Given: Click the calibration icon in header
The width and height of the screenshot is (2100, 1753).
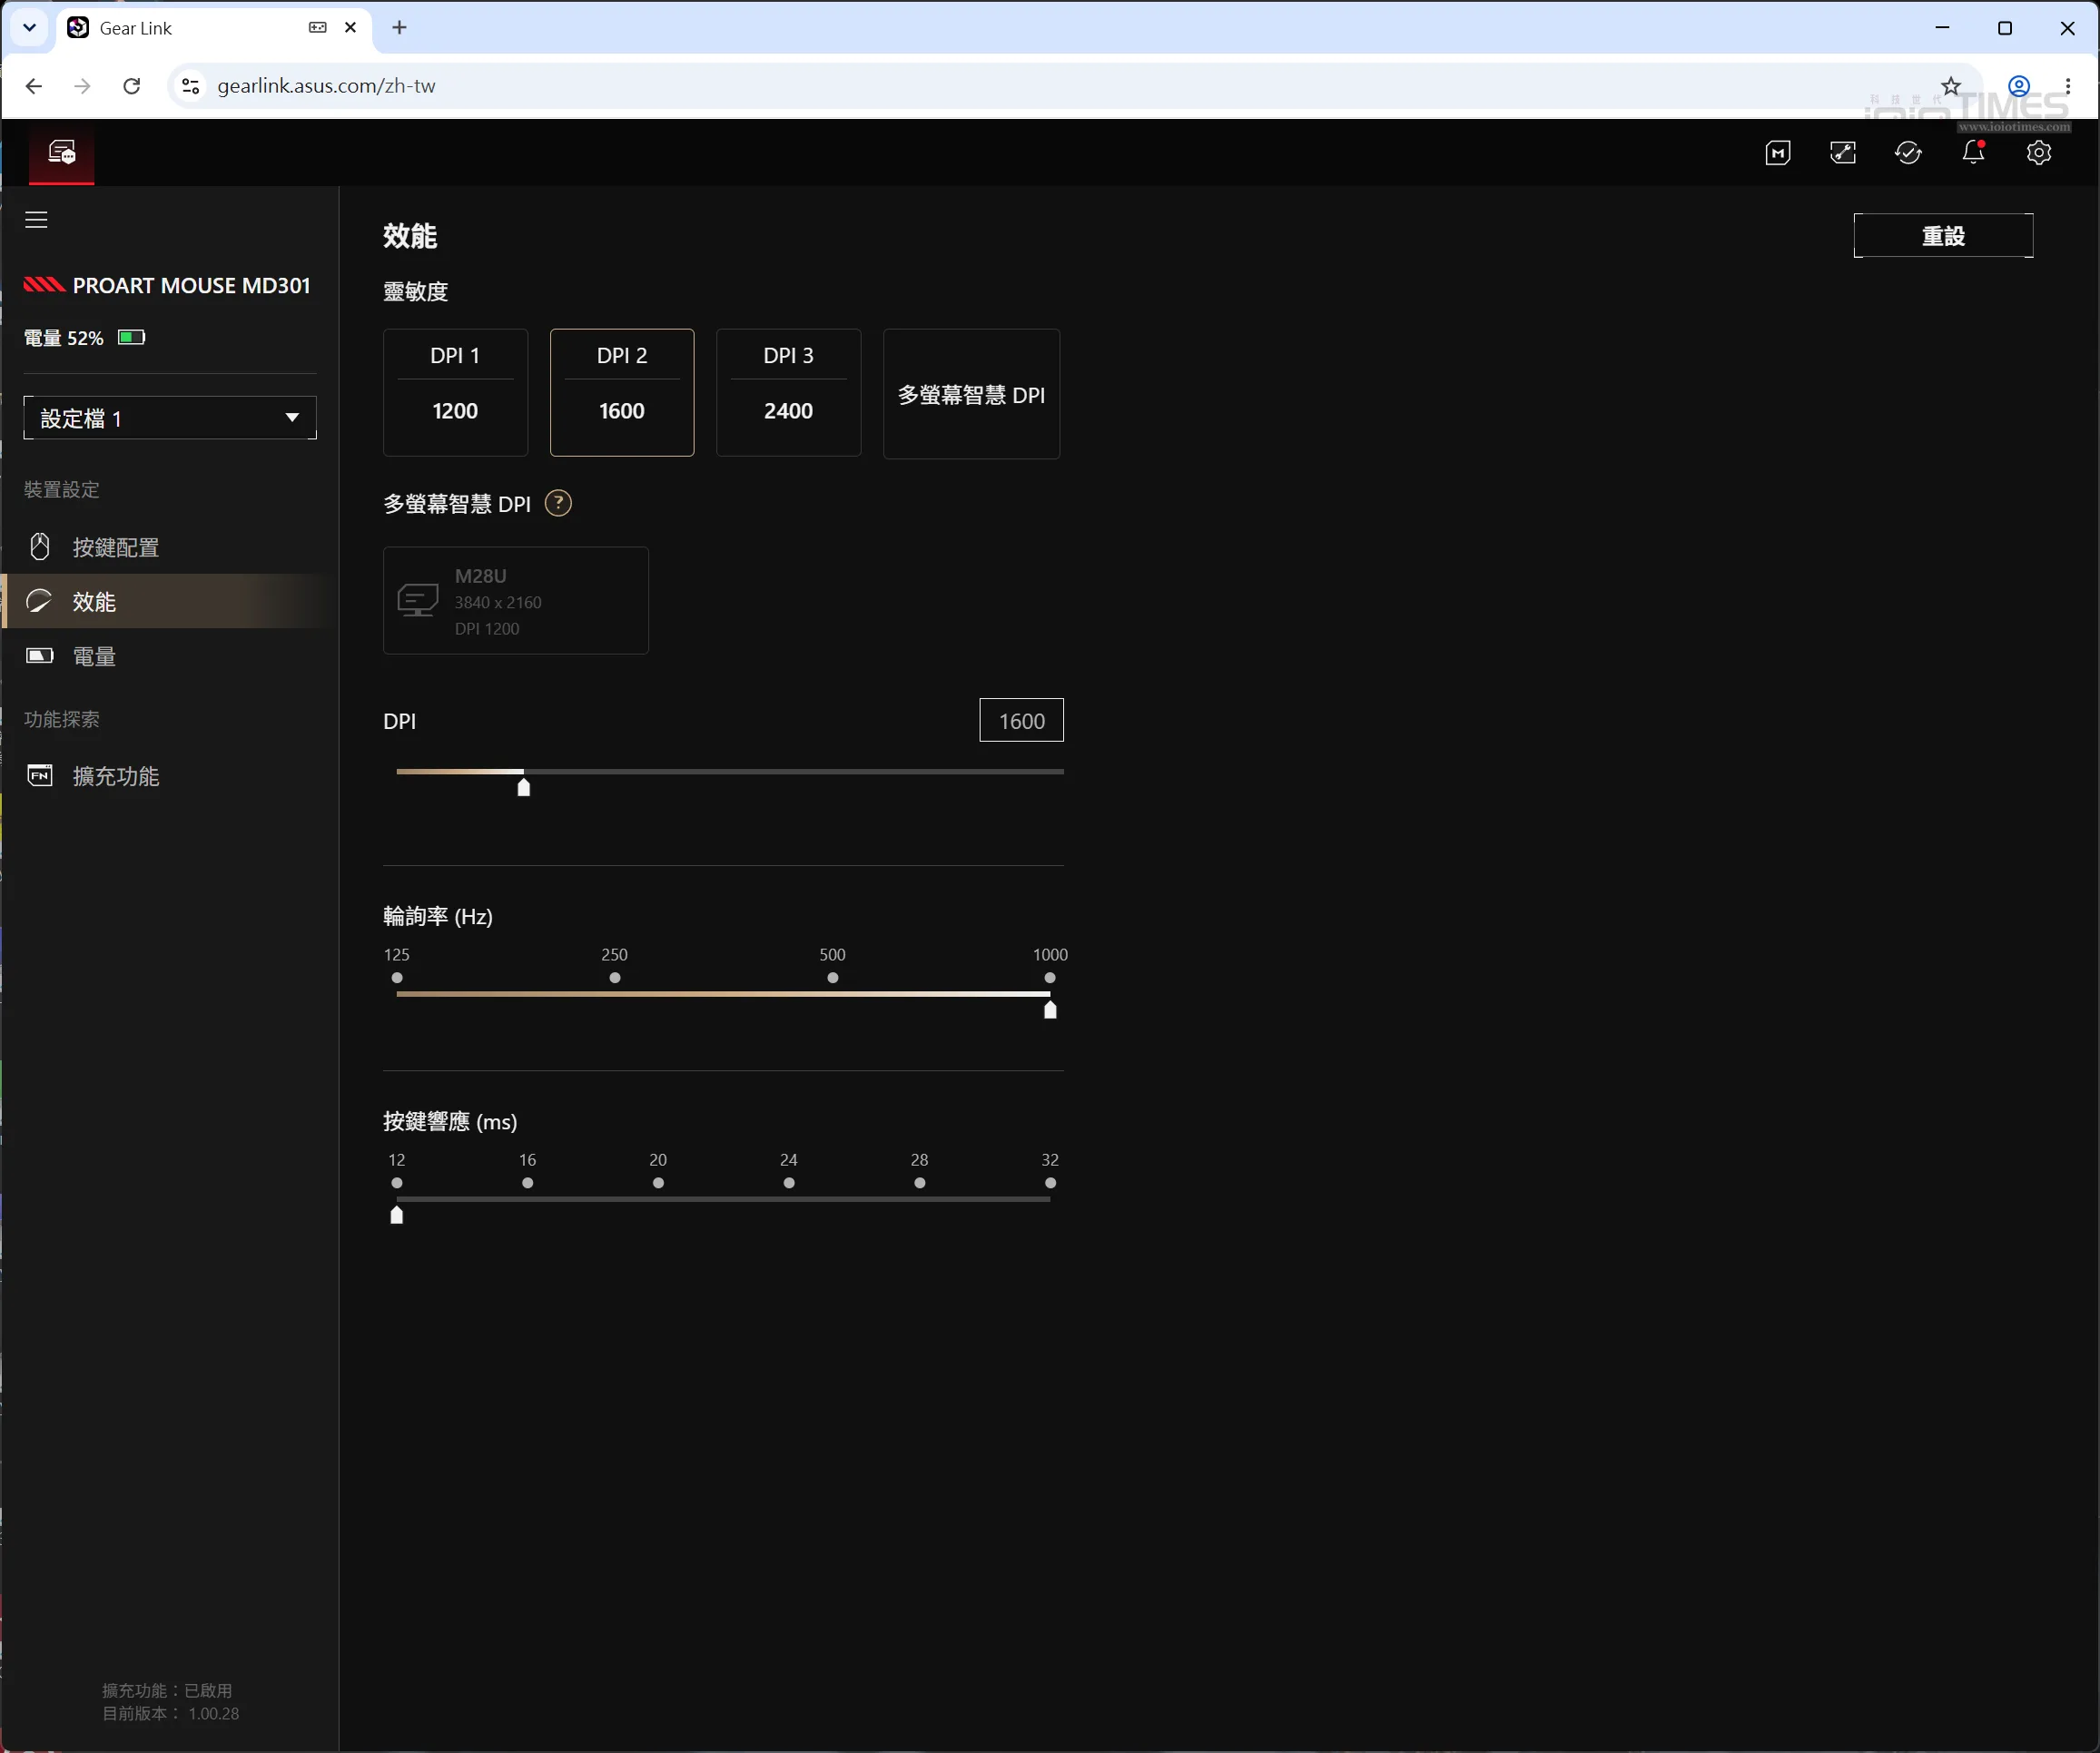Looking at the screenshot, I should tap(1843, 153).
